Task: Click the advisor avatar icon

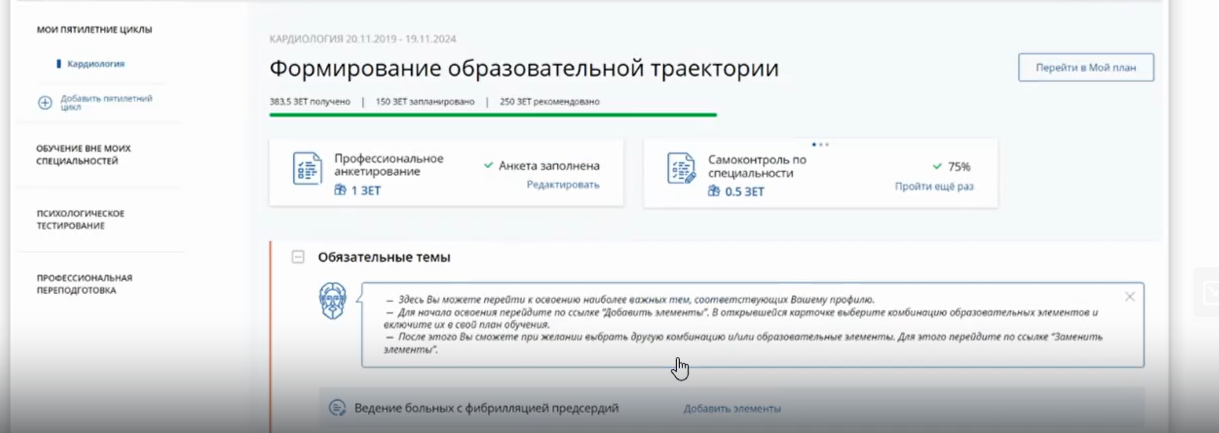Action: pos(333,301)
